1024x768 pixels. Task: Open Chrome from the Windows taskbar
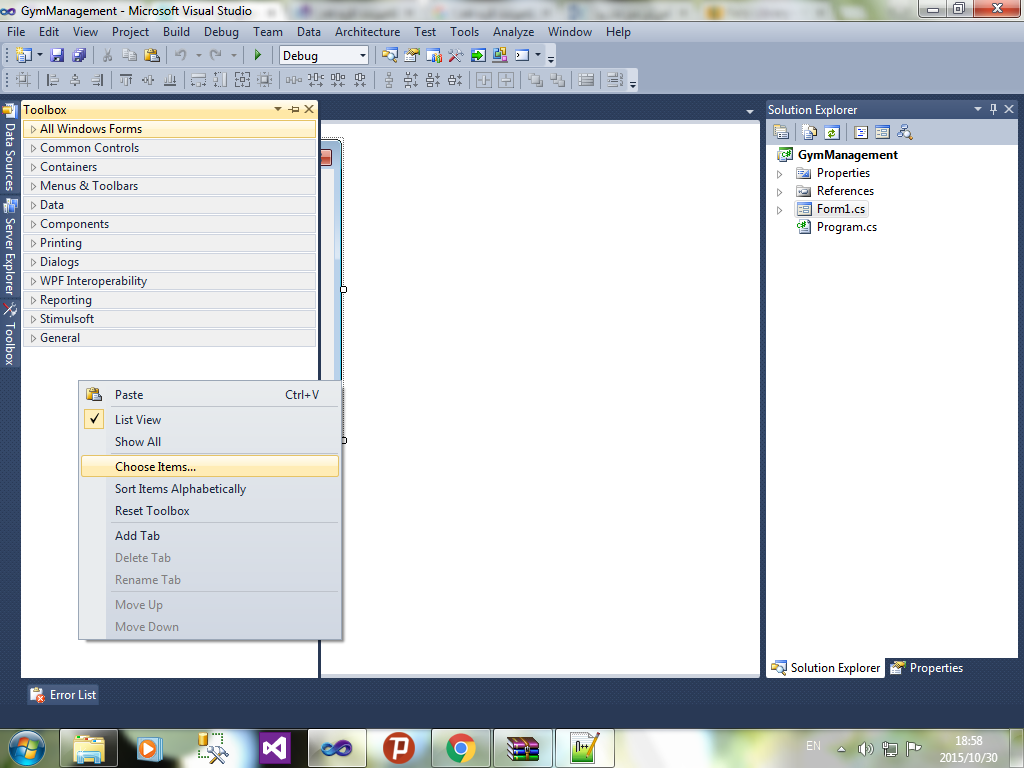coord(460,748)
